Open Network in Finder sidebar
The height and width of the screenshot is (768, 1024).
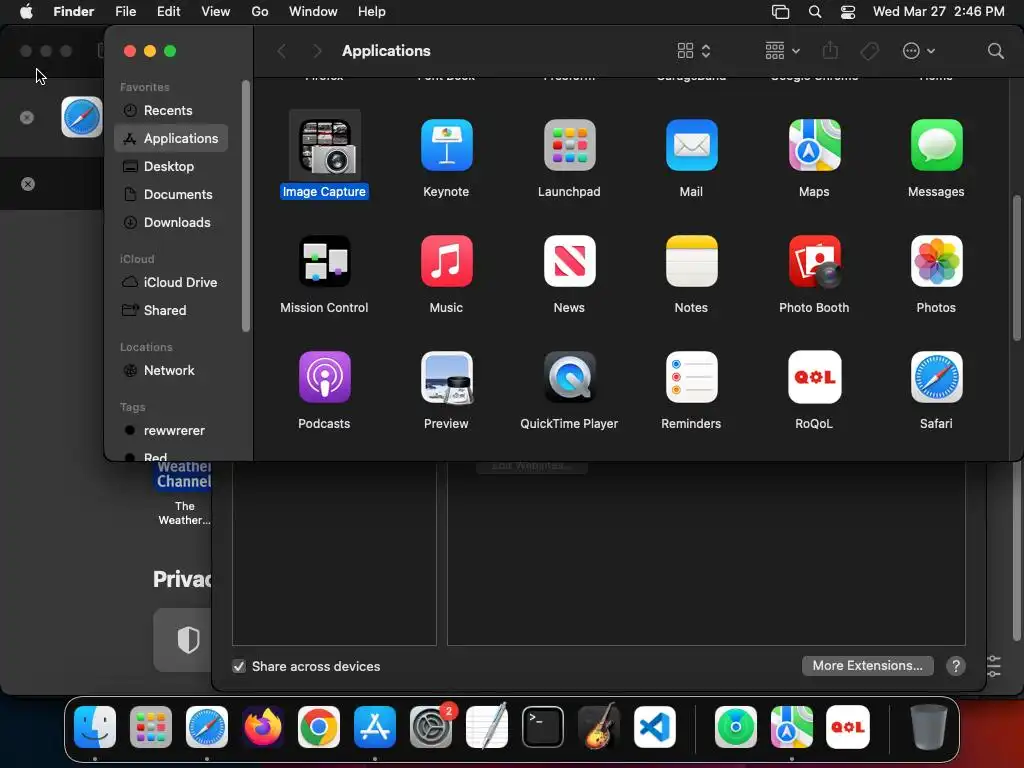(171, 370)
